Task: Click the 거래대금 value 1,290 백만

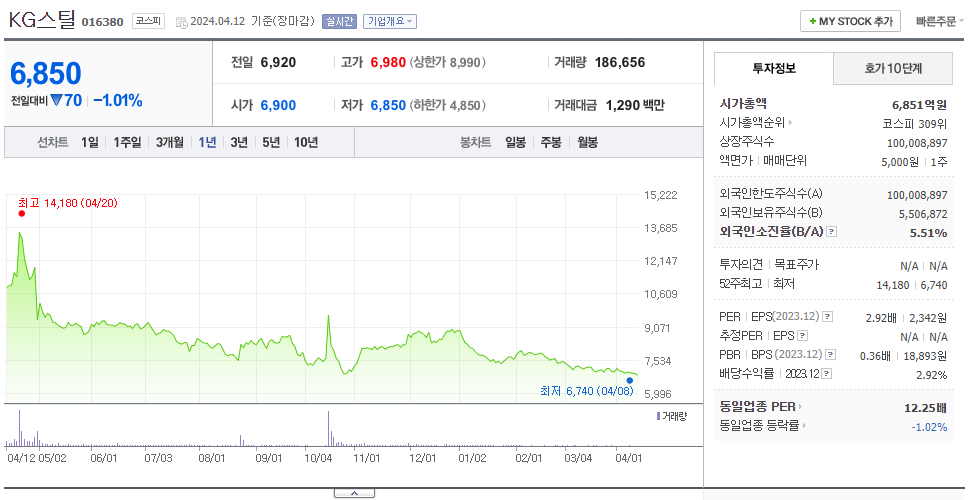Action: 635,106
